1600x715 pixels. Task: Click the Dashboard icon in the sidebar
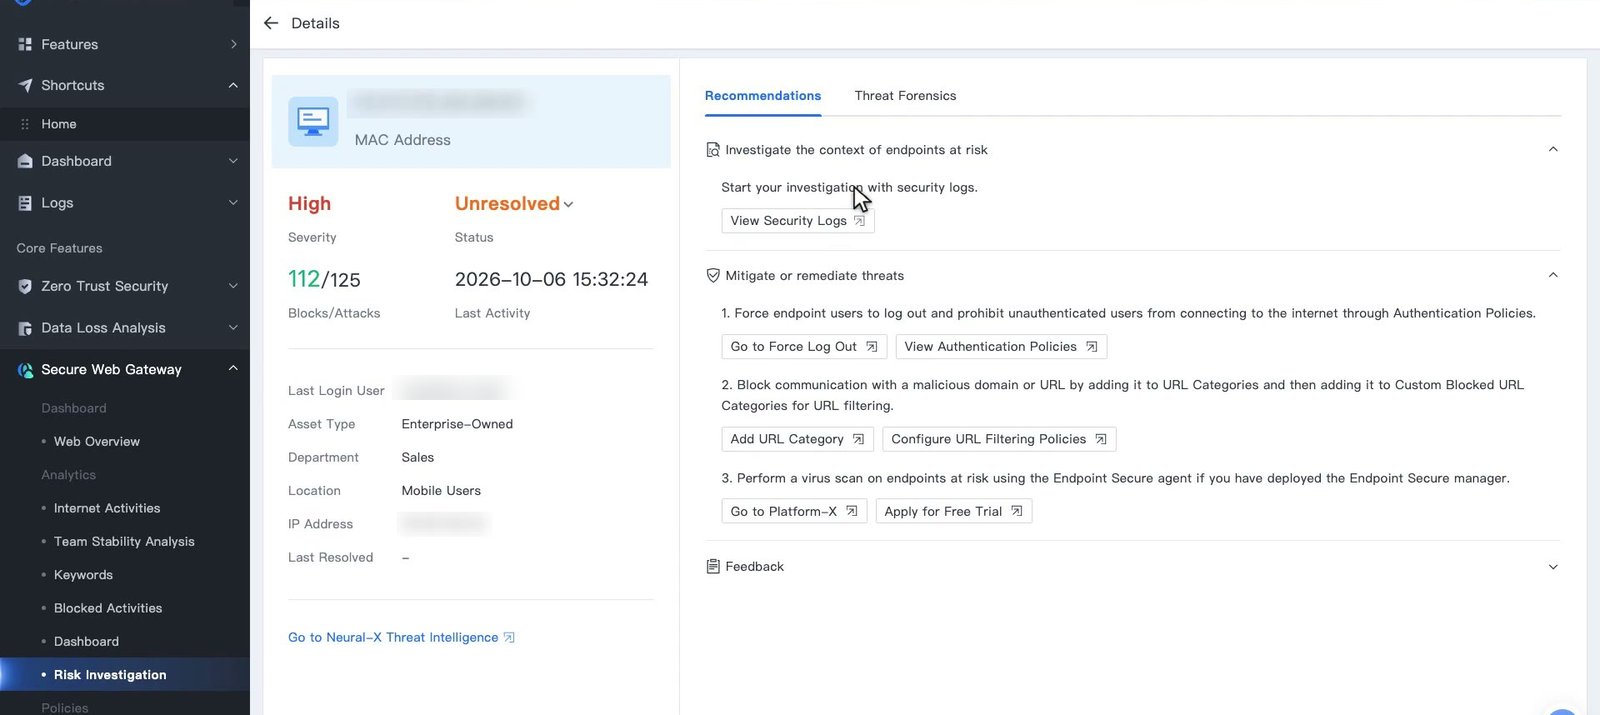pyautogui.click(x=25, y=161)
